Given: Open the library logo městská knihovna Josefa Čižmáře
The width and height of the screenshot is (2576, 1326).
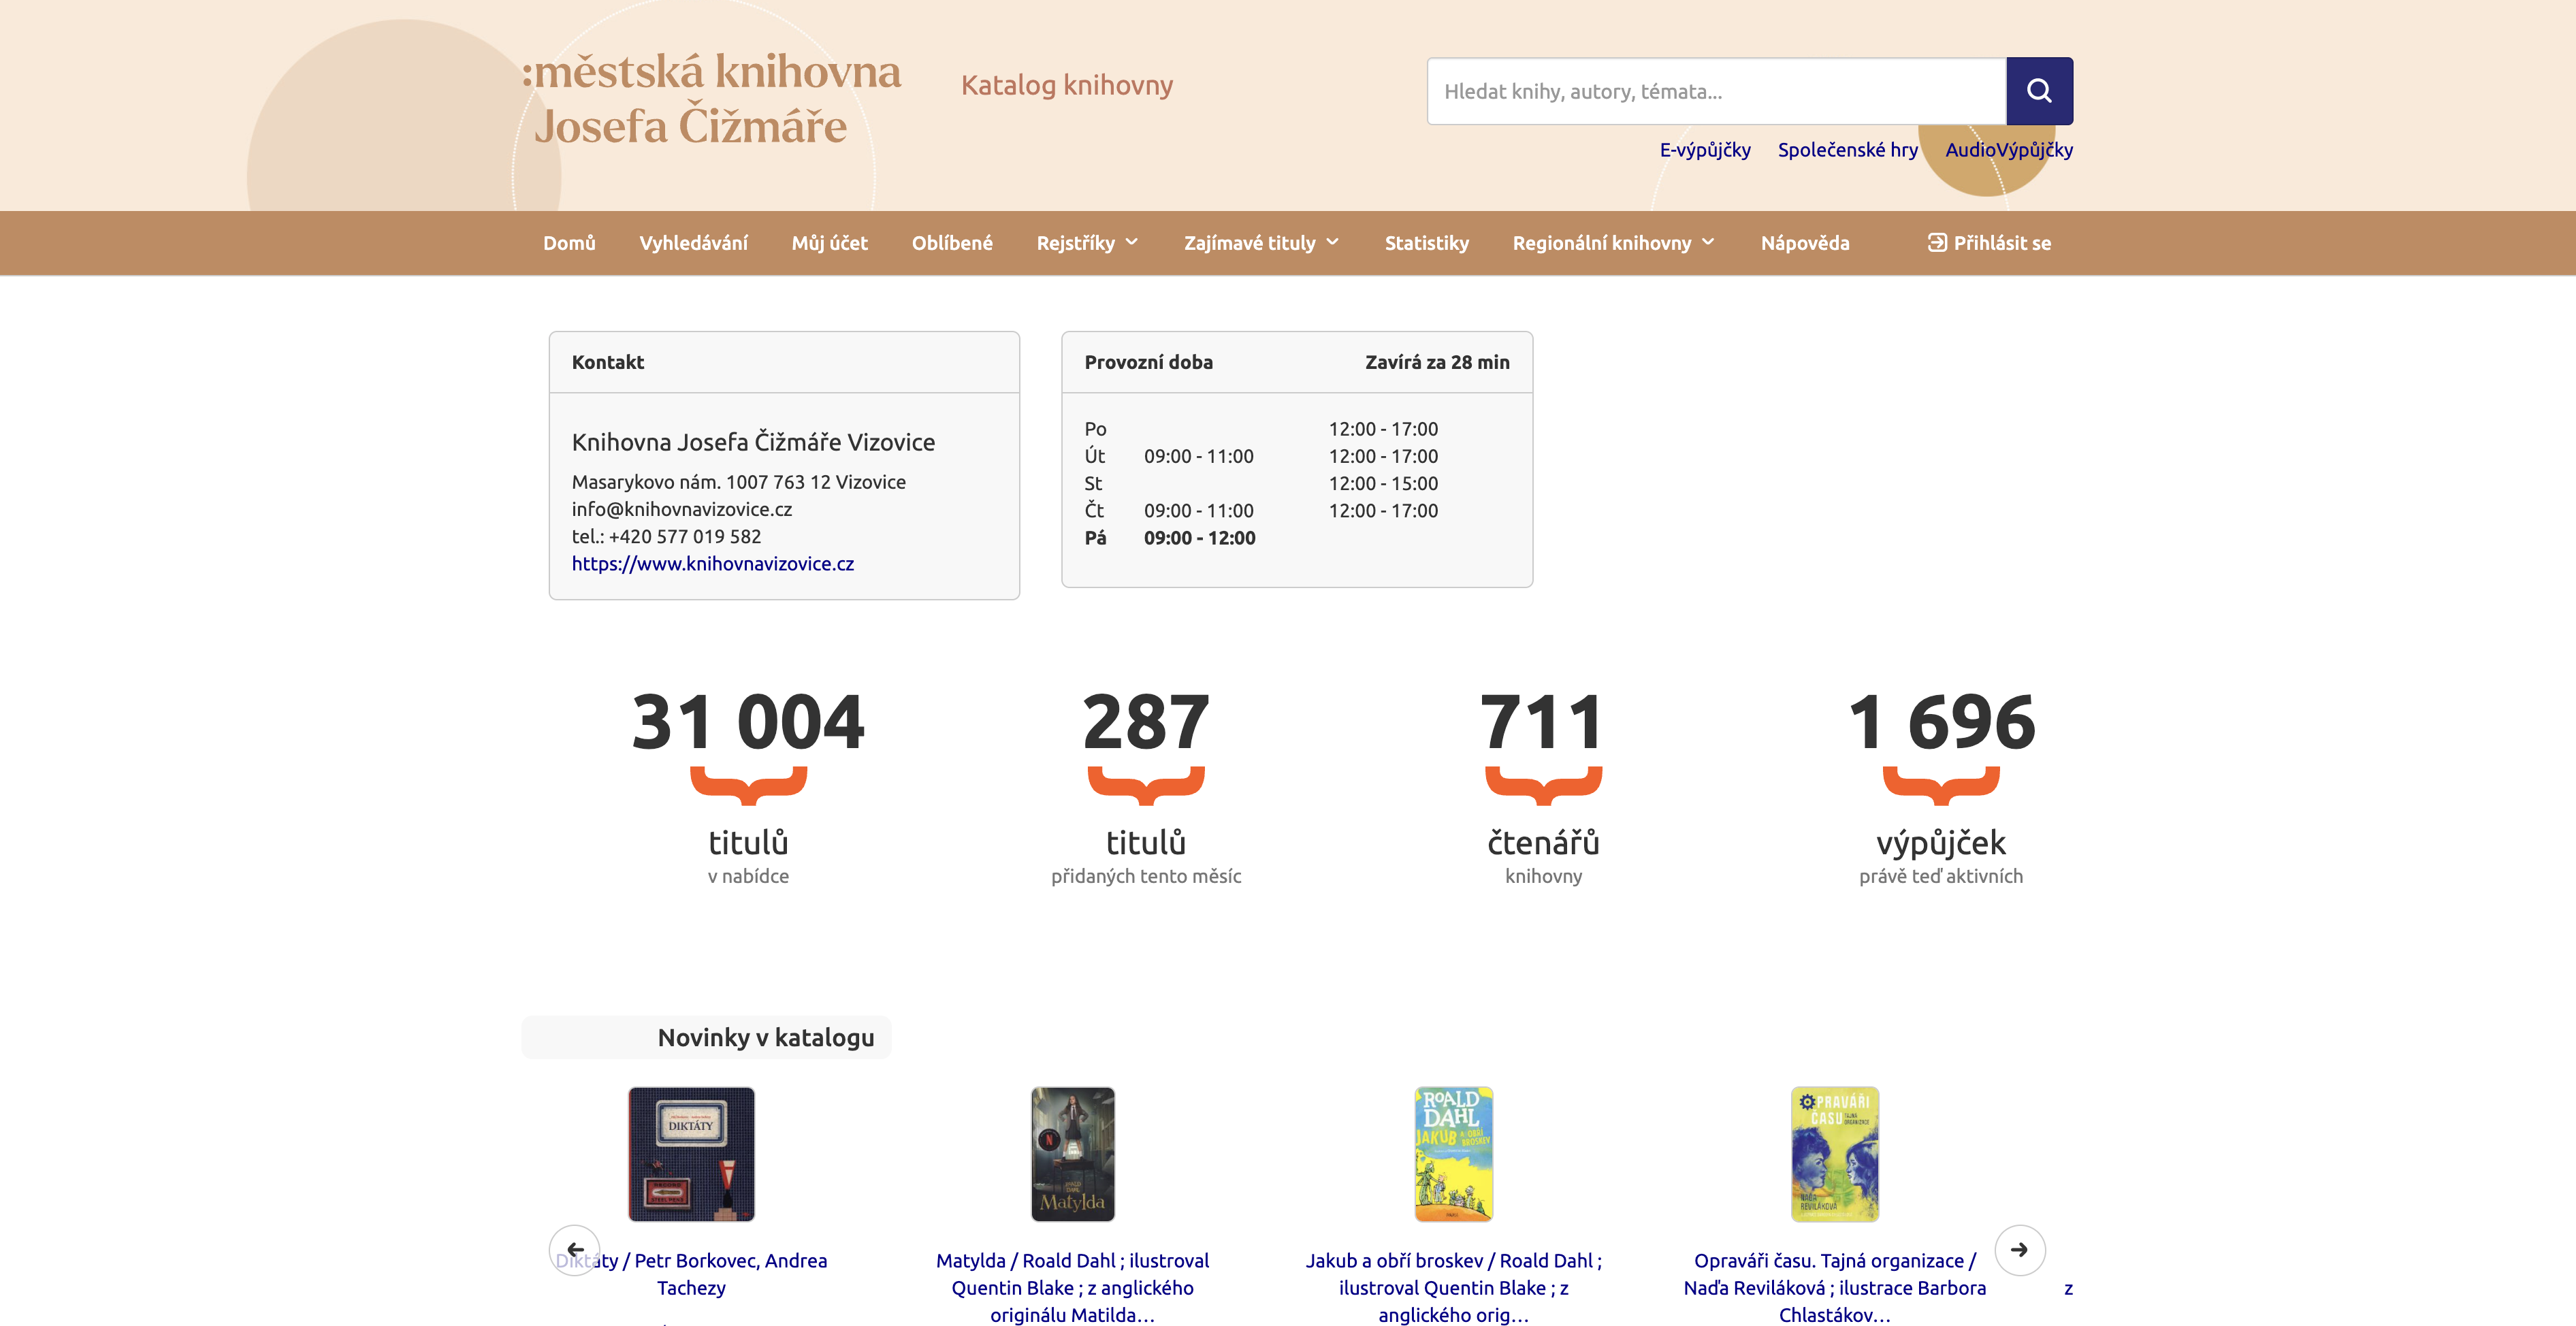Looking at the screenshot, I should [x=711, y=98].
